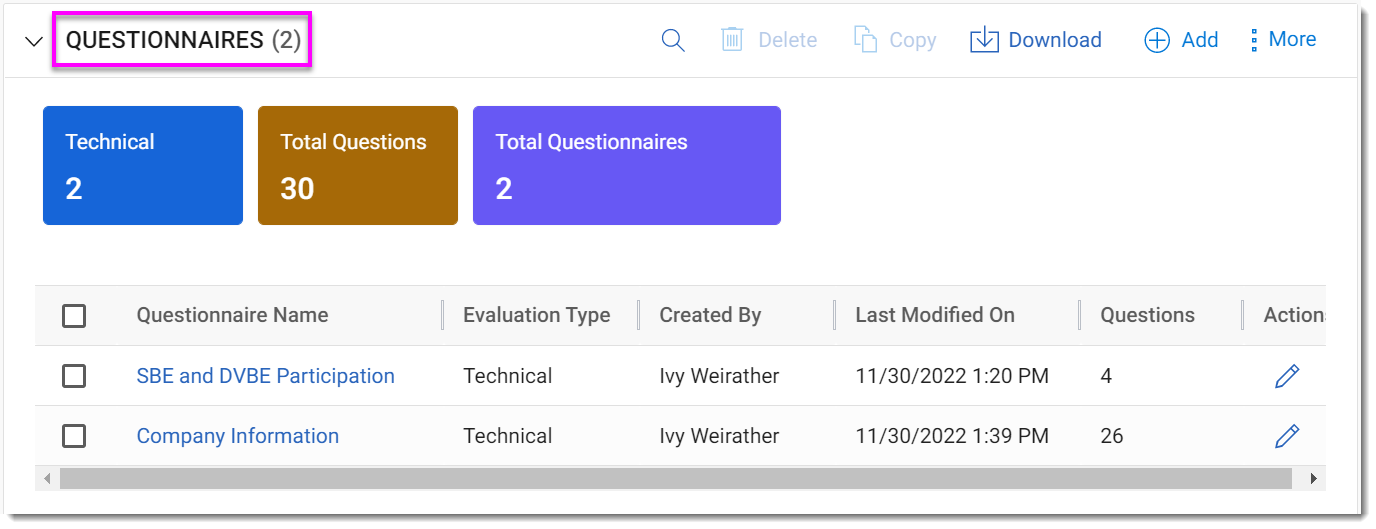Sort by Evaluation Type column header

536,315
